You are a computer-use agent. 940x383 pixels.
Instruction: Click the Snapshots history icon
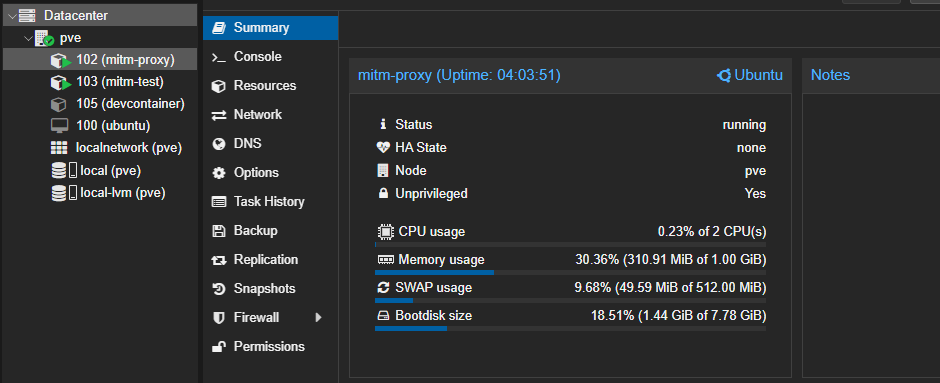pos(219,289)
